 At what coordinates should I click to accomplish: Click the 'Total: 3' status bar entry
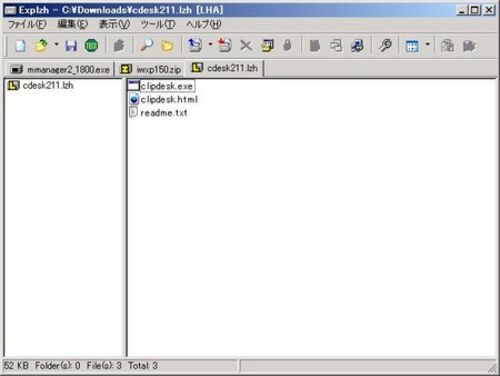pyautogui.click(x=143, y=366)
